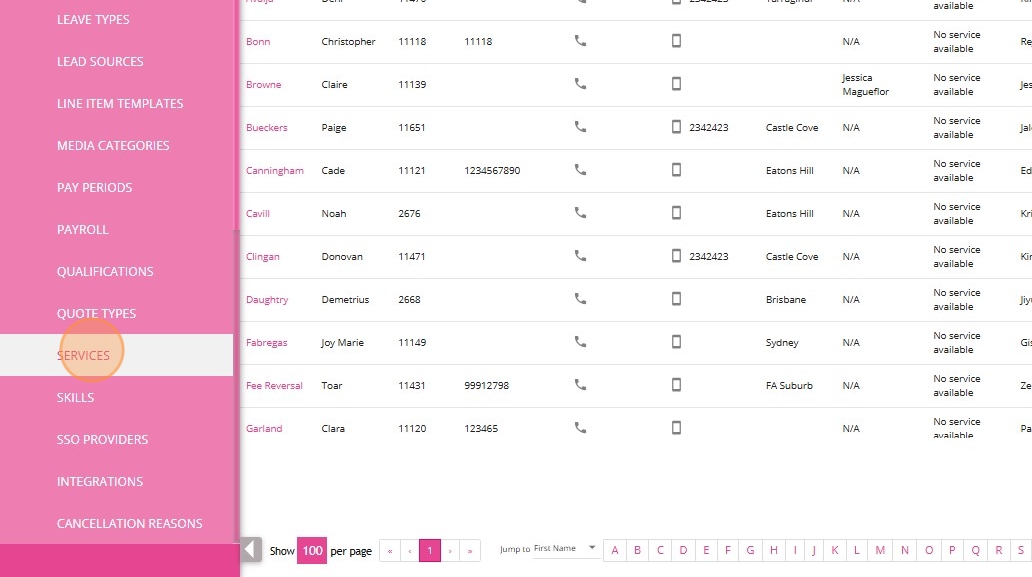Click the phone icon in Daughtry row
This screenshot has width=1032, height=577.
coord(580,299)
